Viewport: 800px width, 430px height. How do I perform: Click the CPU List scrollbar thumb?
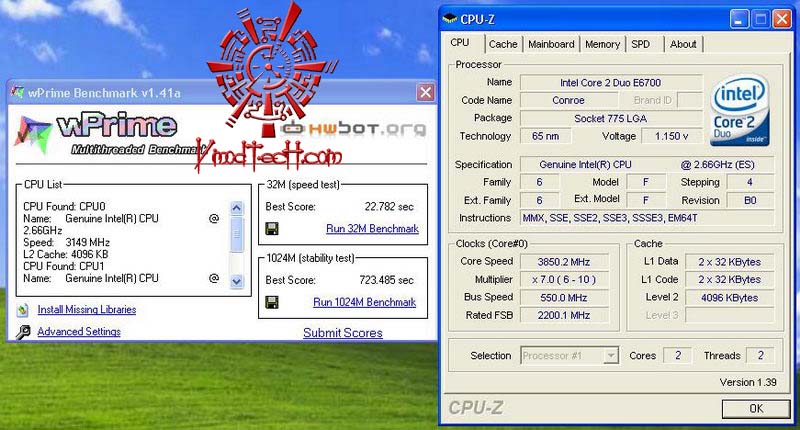click(x=236, y=234)
